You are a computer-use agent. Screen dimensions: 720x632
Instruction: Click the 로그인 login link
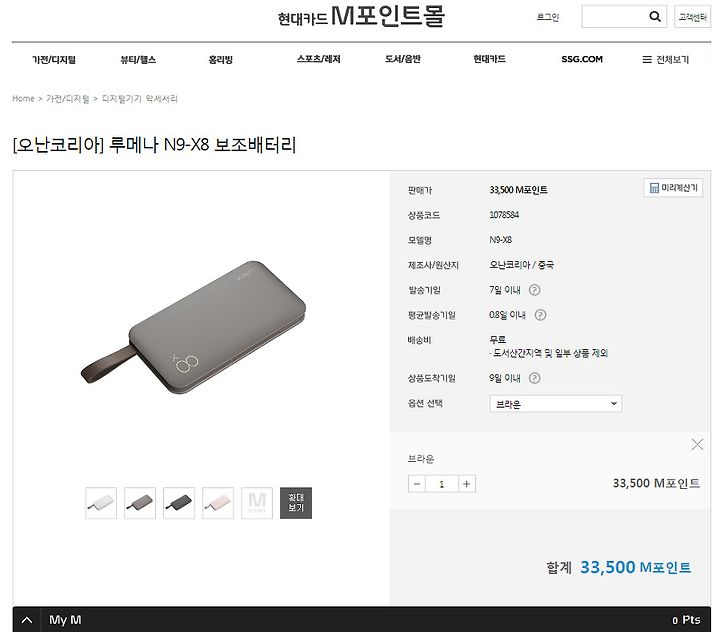point(548,17)
